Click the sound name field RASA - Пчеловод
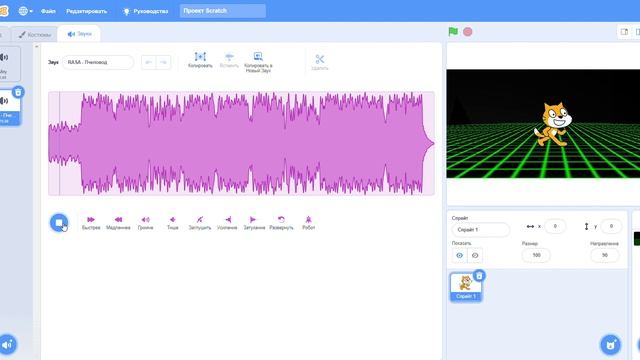640x360 pixels. 98,62
